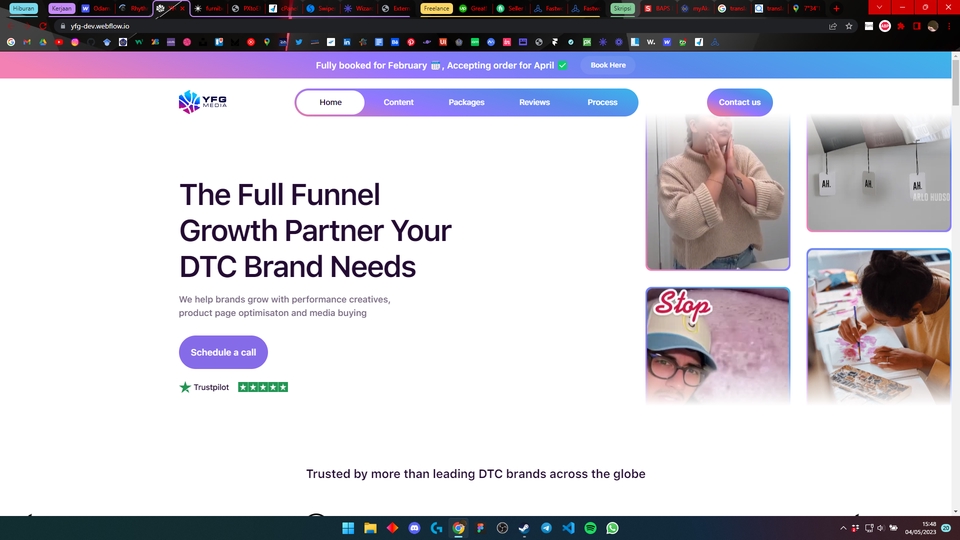Open the tab search dropdown arrow
960x540 pixels.
point(879,7)
